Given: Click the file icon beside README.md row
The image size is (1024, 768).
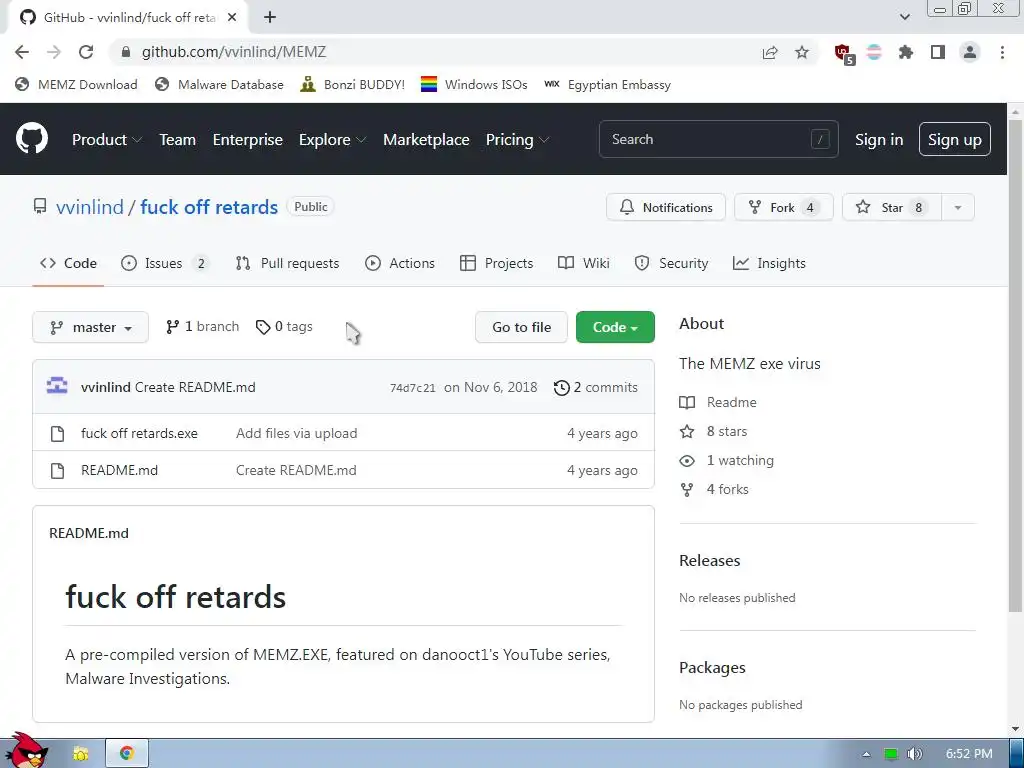Looking at the screenshot, I should (57, 471).
